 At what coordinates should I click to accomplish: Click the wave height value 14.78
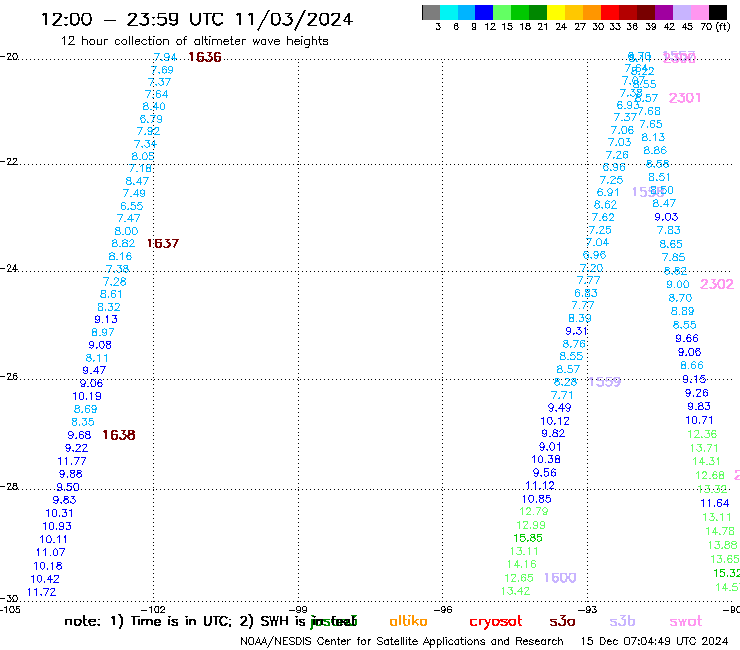[720, 531]
